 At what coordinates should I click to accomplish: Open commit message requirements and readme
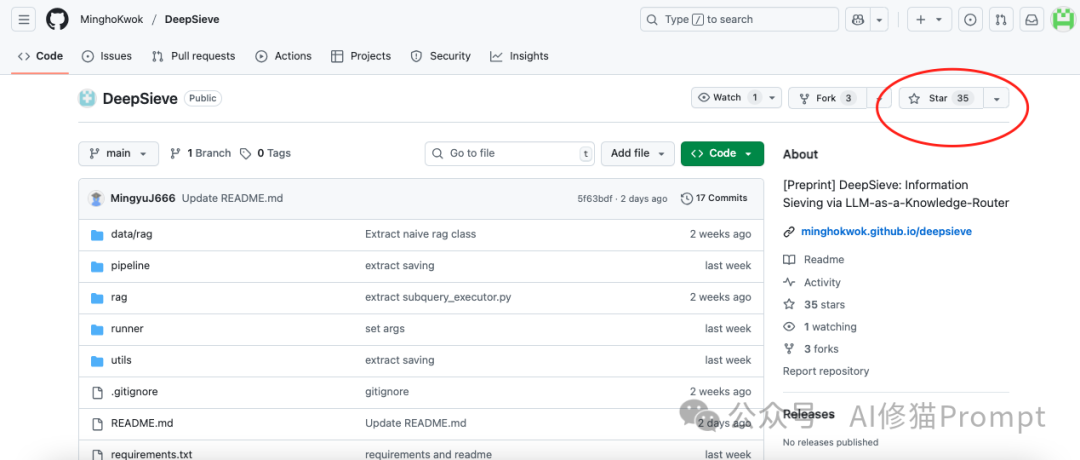tap(428, 454)
